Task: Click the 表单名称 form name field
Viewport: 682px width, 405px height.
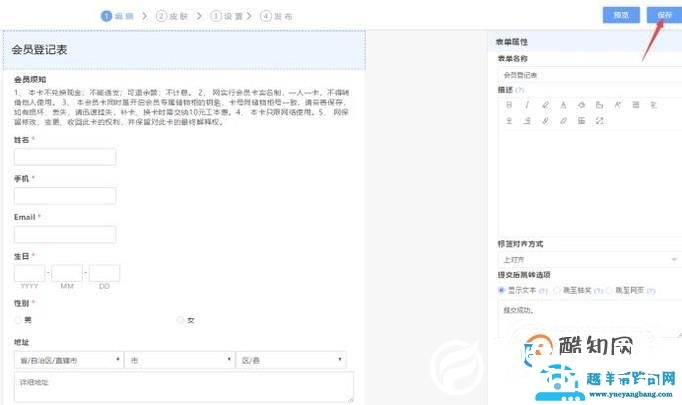Action: [x=589, y=75]
